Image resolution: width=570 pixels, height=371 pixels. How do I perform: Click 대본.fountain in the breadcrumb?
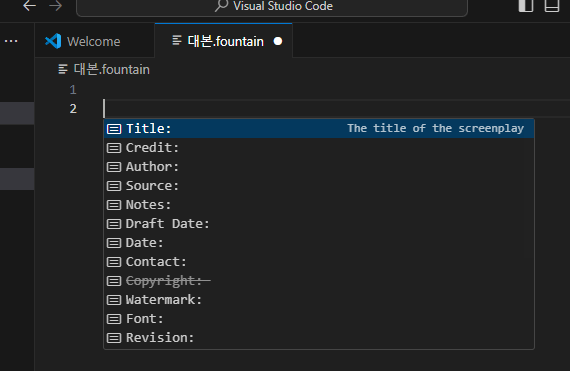112,69
